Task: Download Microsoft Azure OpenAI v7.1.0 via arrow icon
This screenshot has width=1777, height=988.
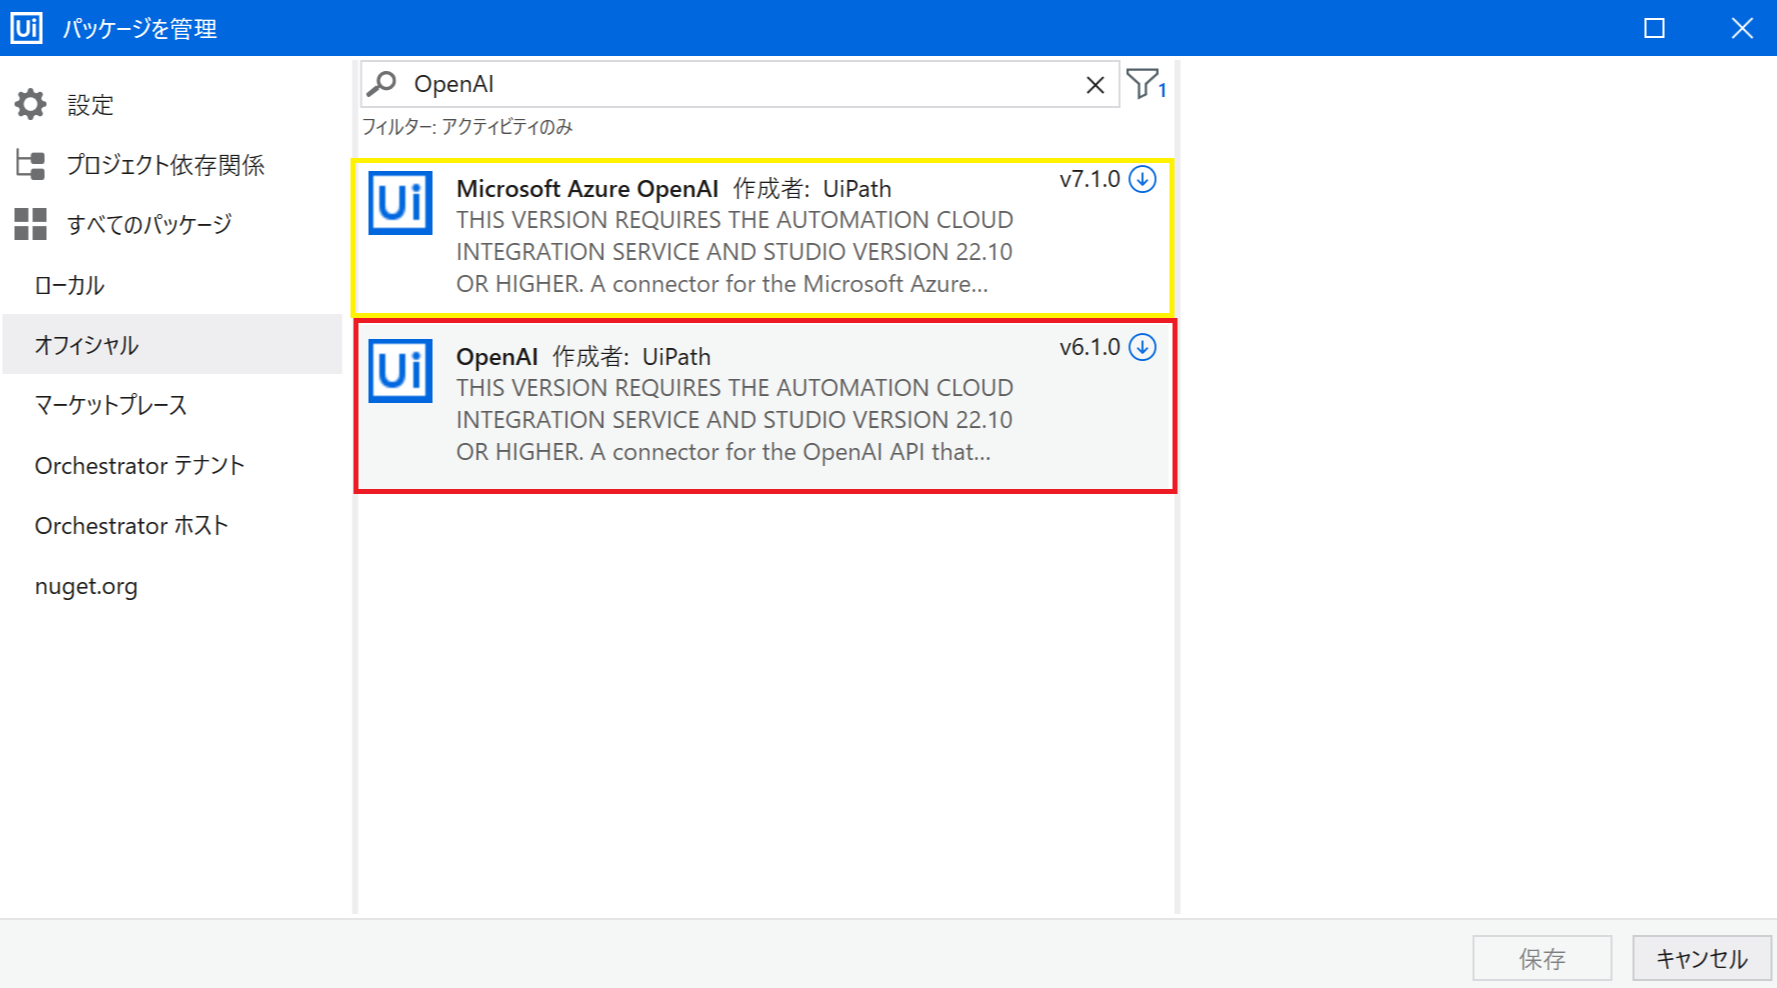Action: tap(1142, 179)
